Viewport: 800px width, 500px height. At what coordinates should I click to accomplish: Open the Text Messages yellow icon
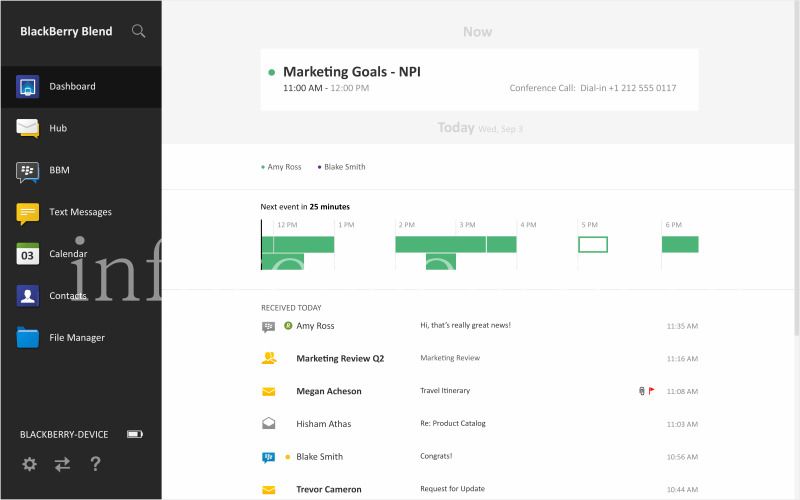click(x=28, y=213)
